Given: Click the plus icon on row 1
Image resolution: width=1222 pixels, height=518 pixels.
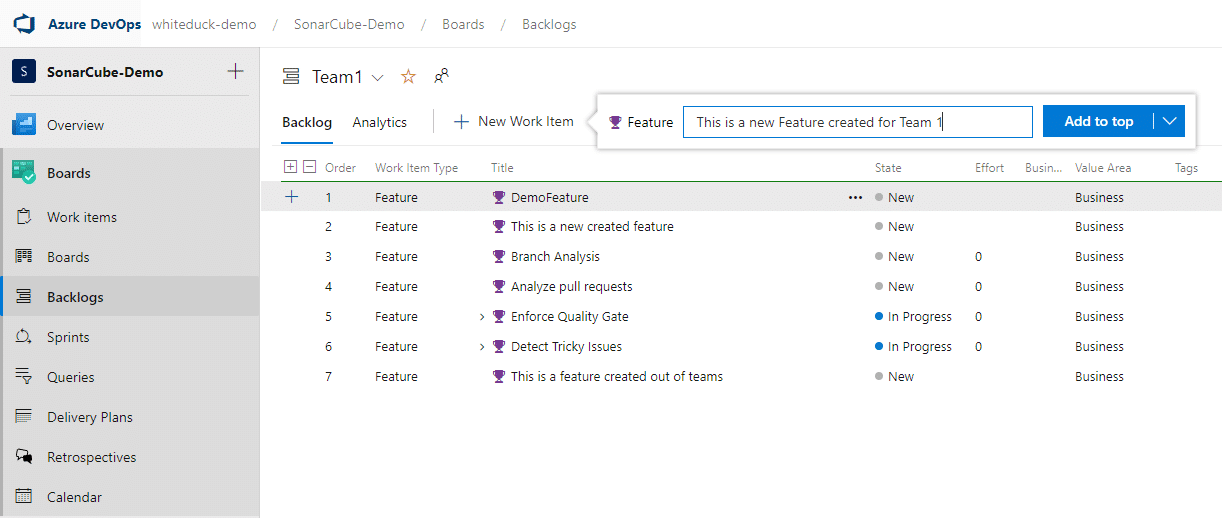Looking at the screenshot, I should point(291,197).
